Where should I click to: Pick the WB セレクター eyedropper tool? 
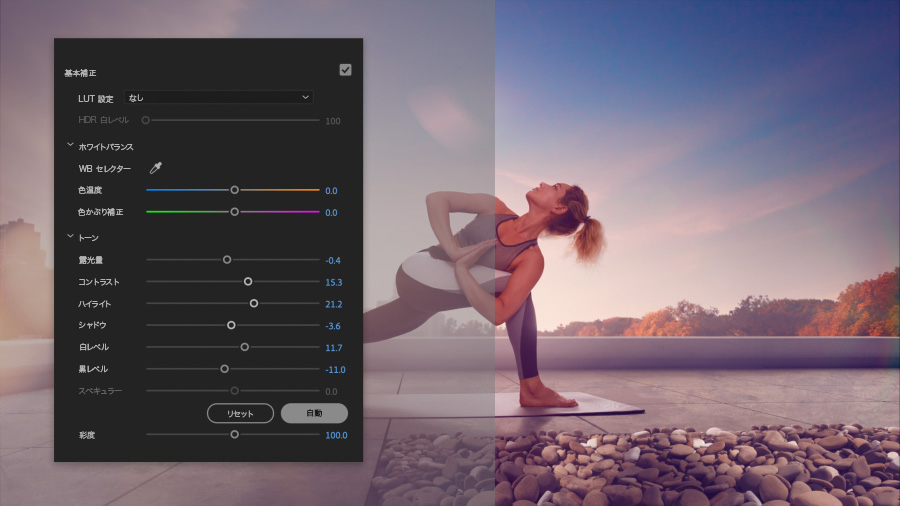click(x=156, y=168)
